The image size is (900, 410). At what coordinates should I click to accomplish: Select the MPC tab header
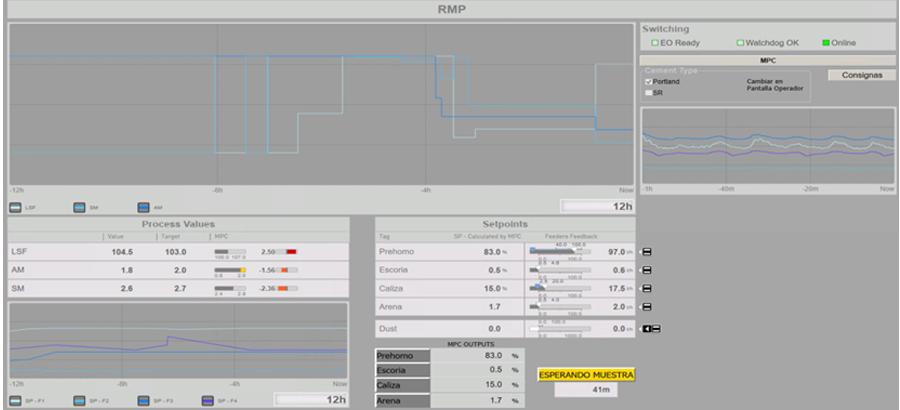768,60
